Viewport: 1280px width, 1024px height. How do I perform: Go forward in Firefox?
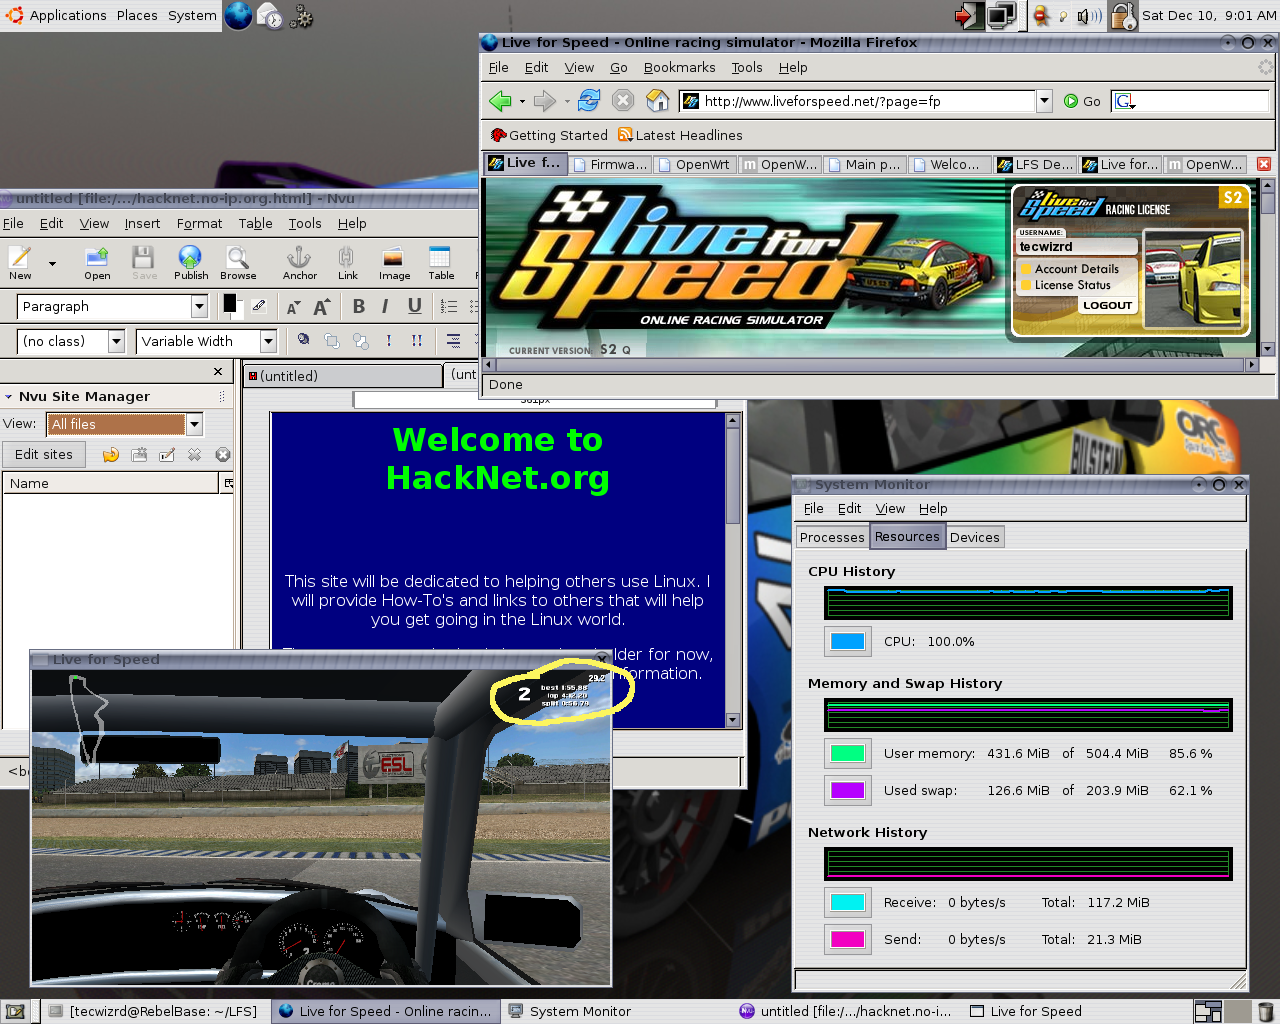coord(545,101)
